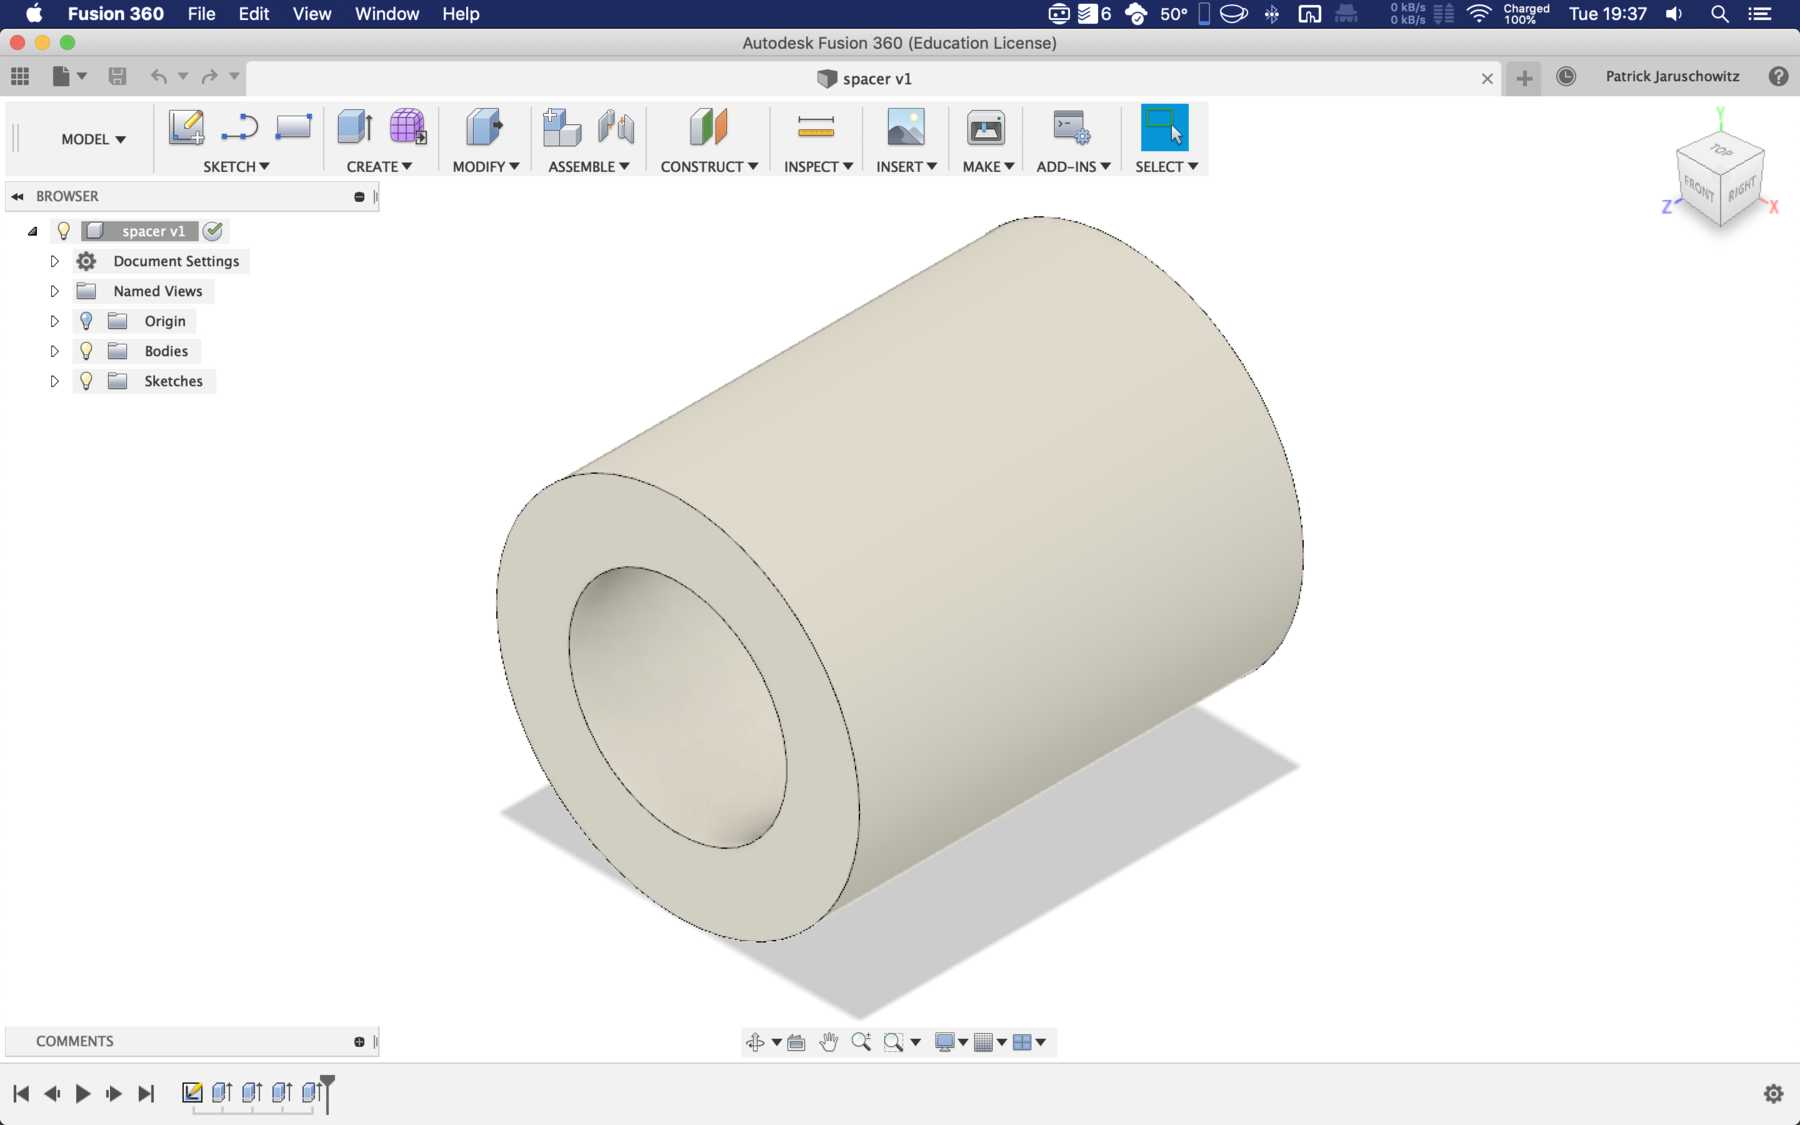The width and height of the screenshot is (1800, 1125).
Task: Save the document with the floppy icon
Action: coord(117,76)
